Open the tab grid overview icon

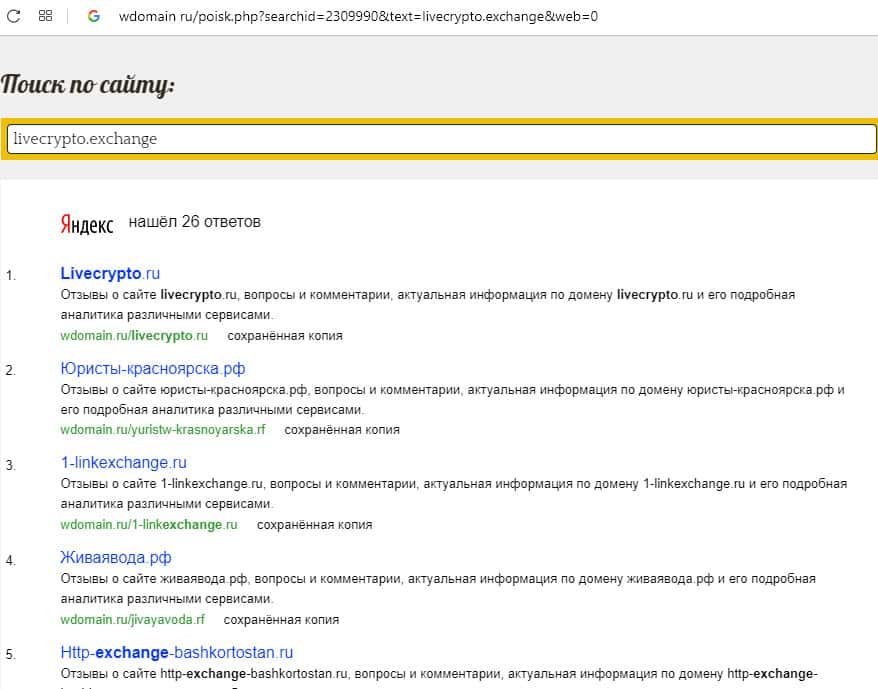pos(45,16)
